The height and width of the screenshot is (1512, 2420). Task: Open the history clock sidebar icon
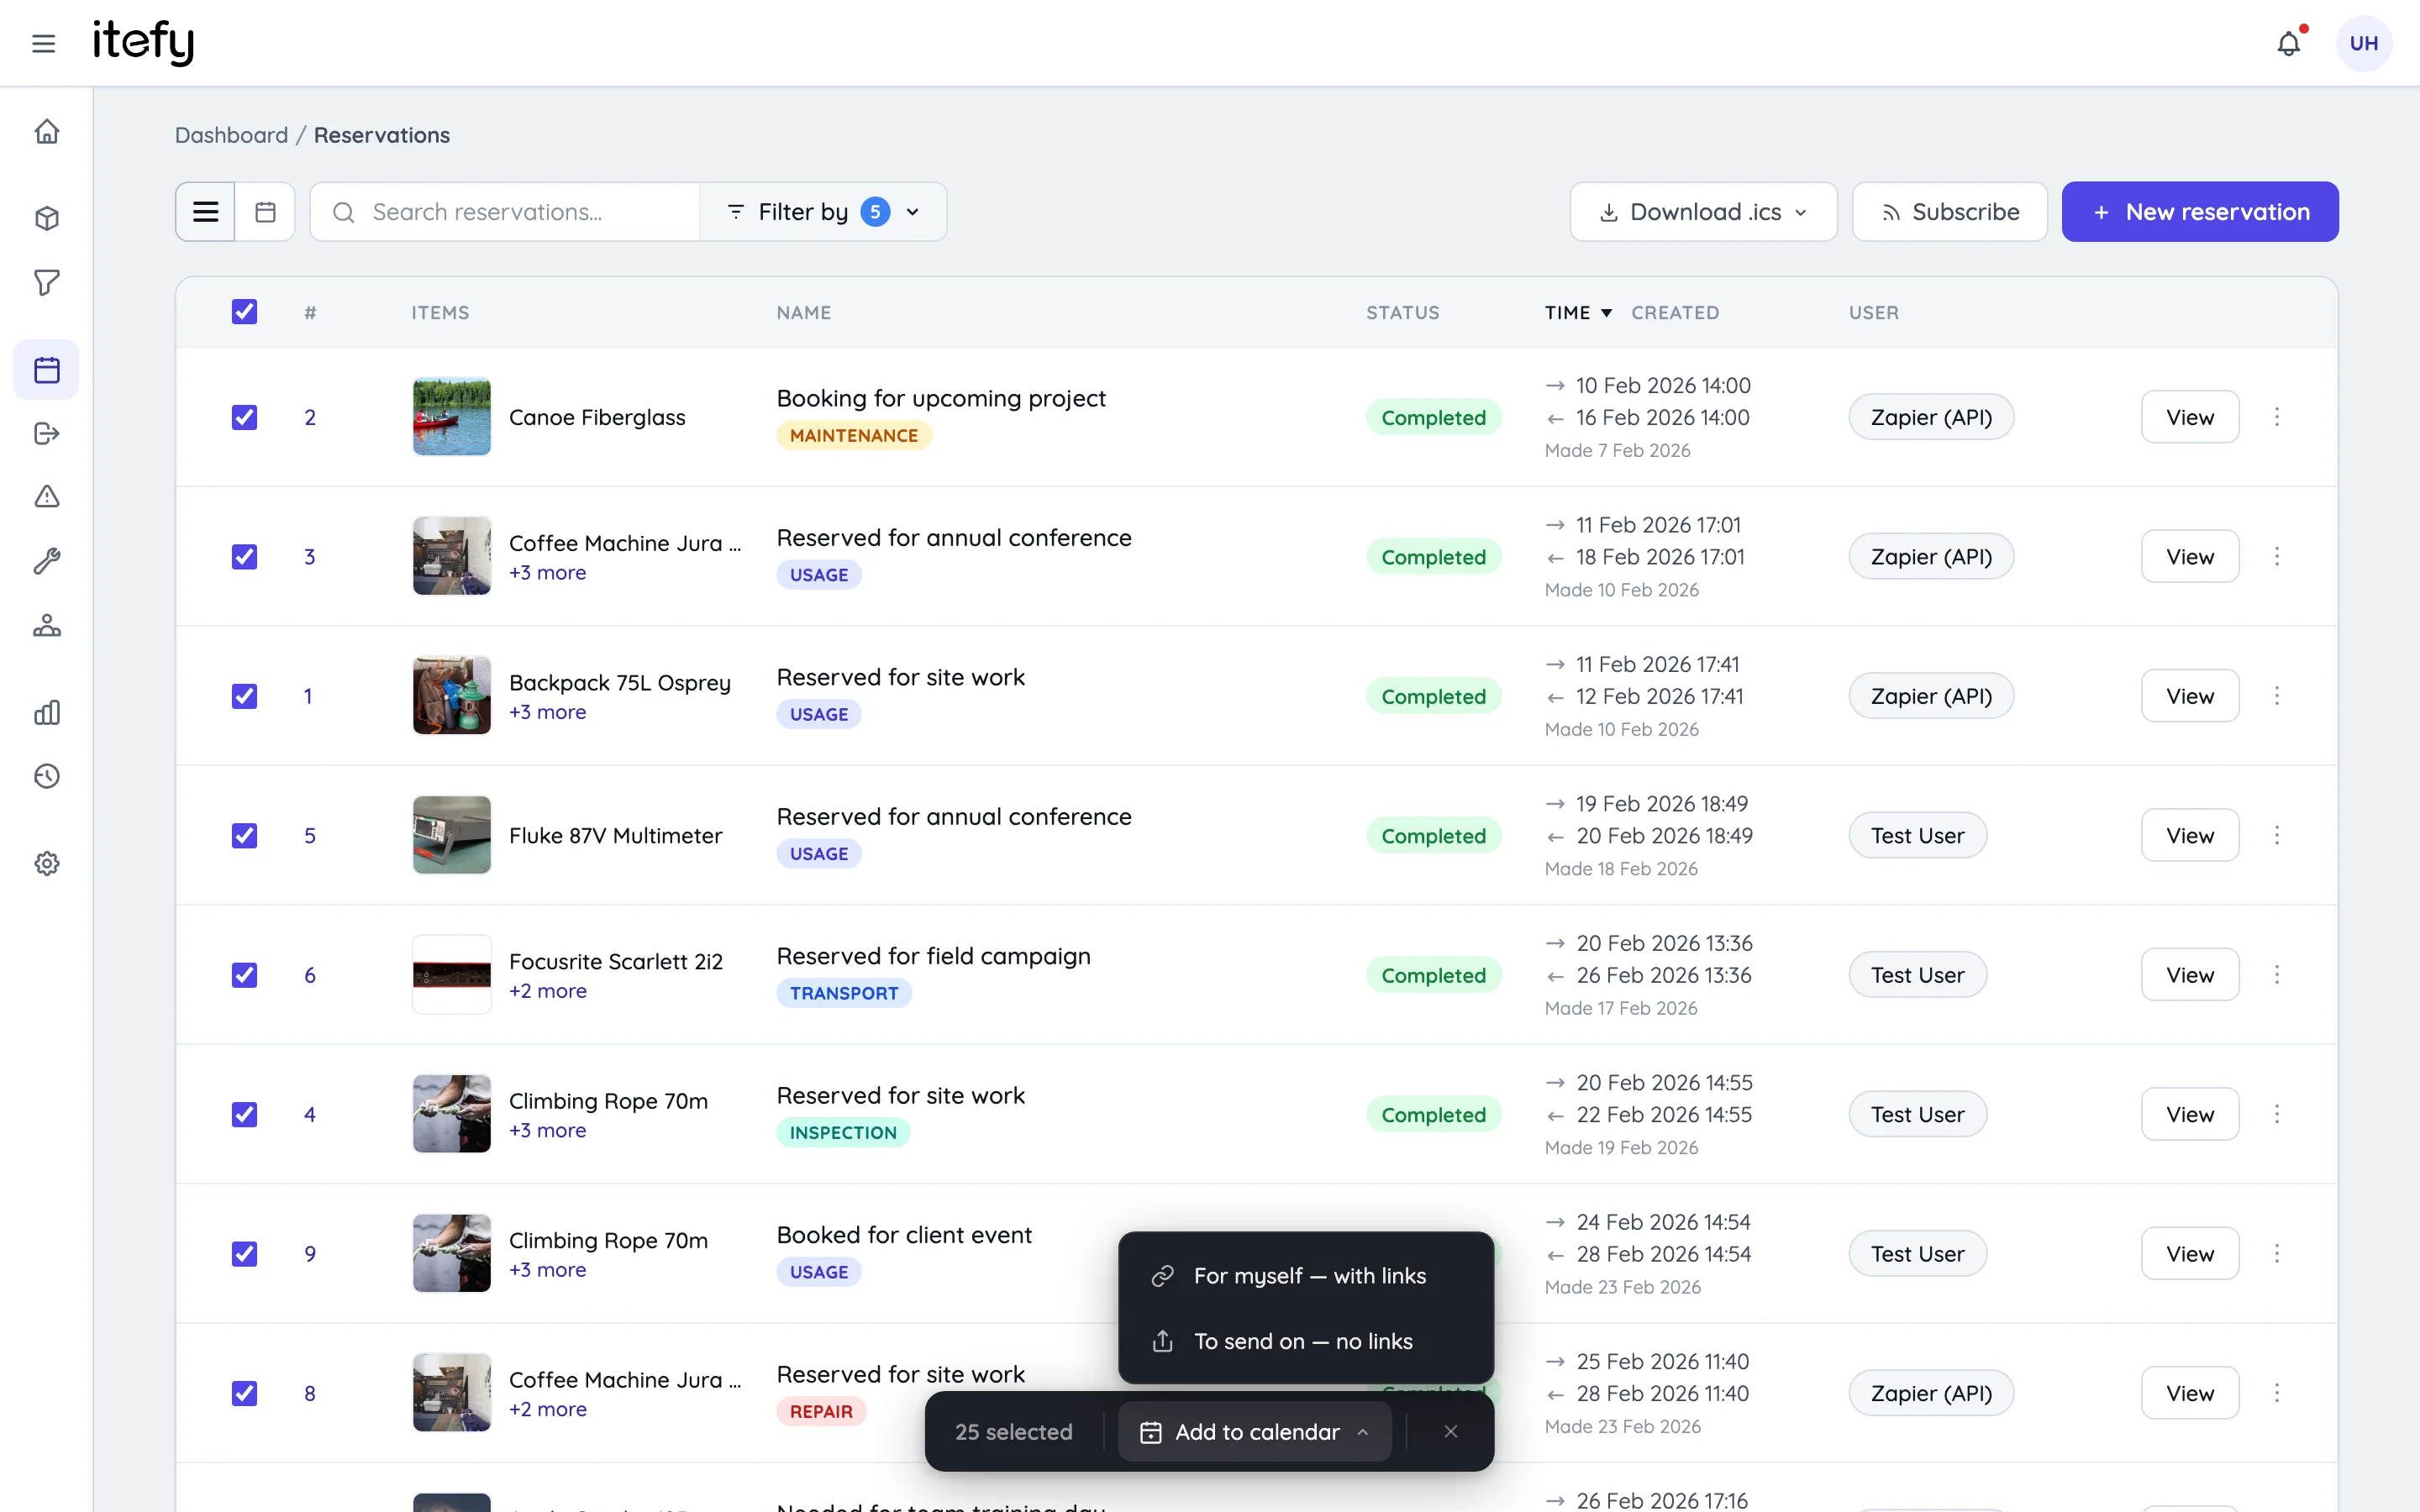pos(47,776)
